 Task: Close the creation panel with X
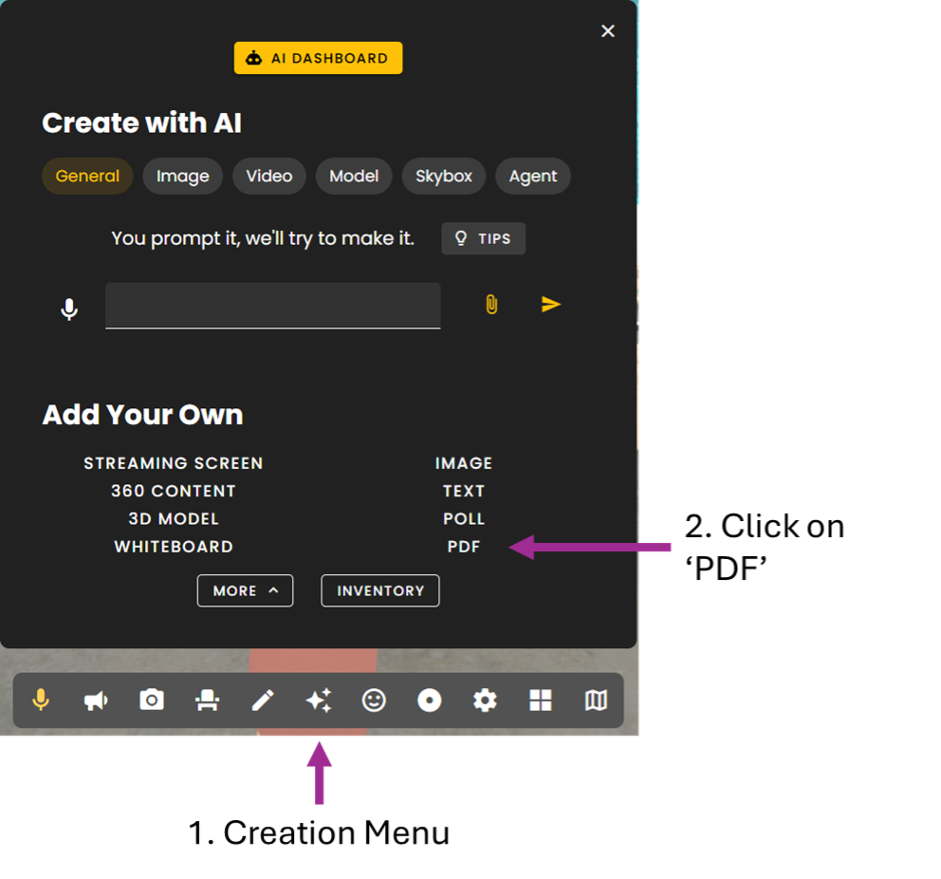point(608,31)
